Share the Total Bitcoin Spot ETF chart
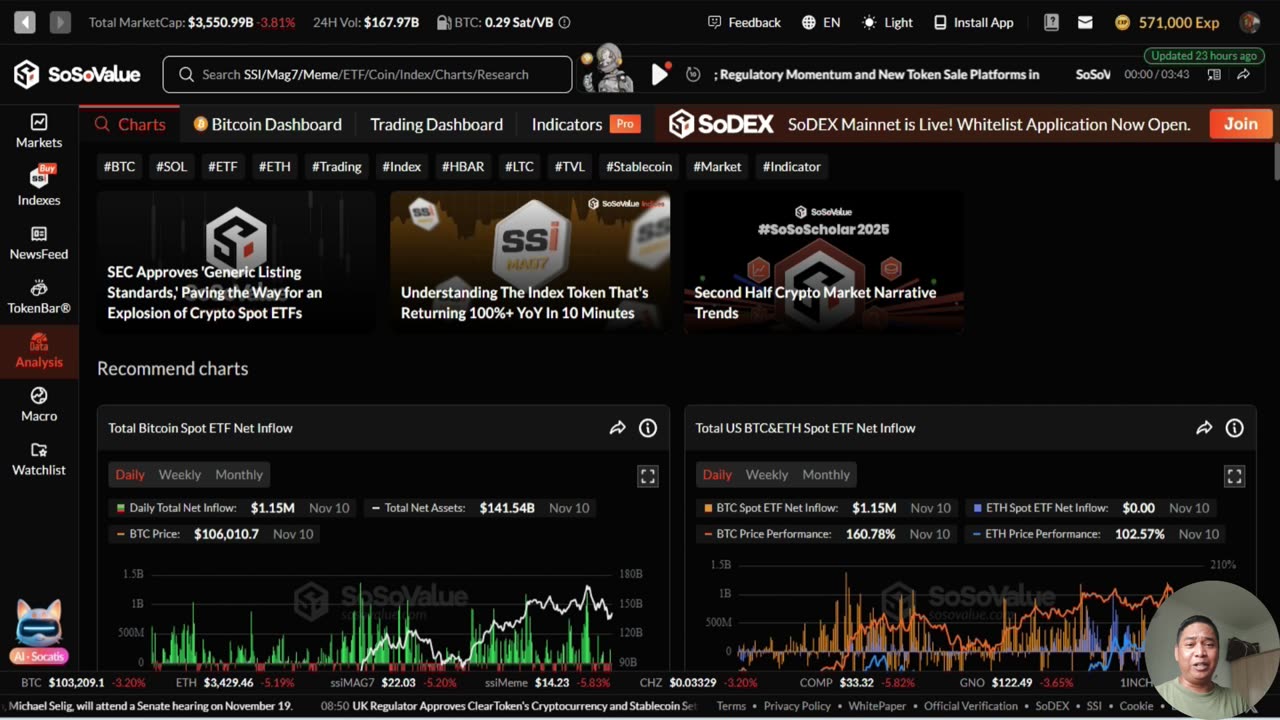 tap(617, 428)
